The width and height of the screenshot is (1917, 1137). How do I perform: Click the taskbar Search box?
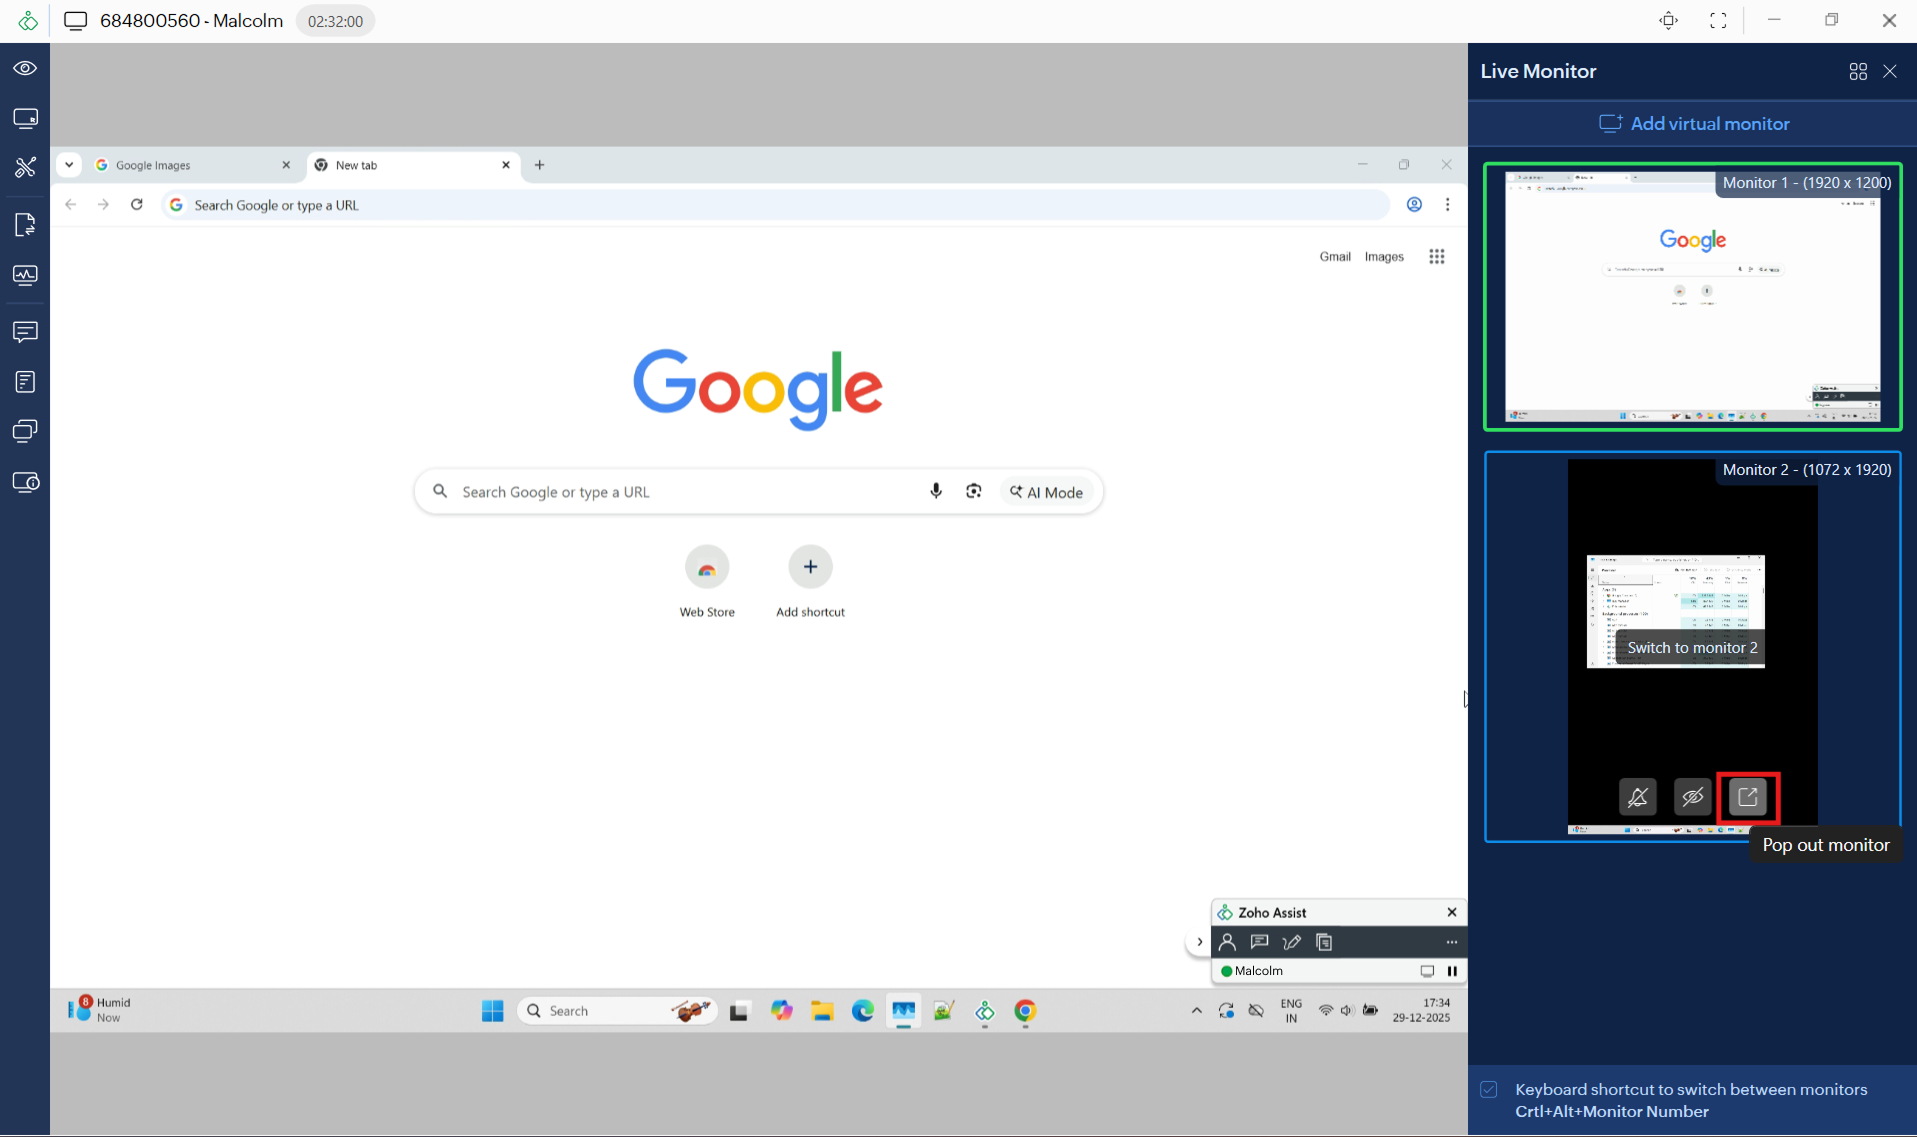coord(617,1011)
